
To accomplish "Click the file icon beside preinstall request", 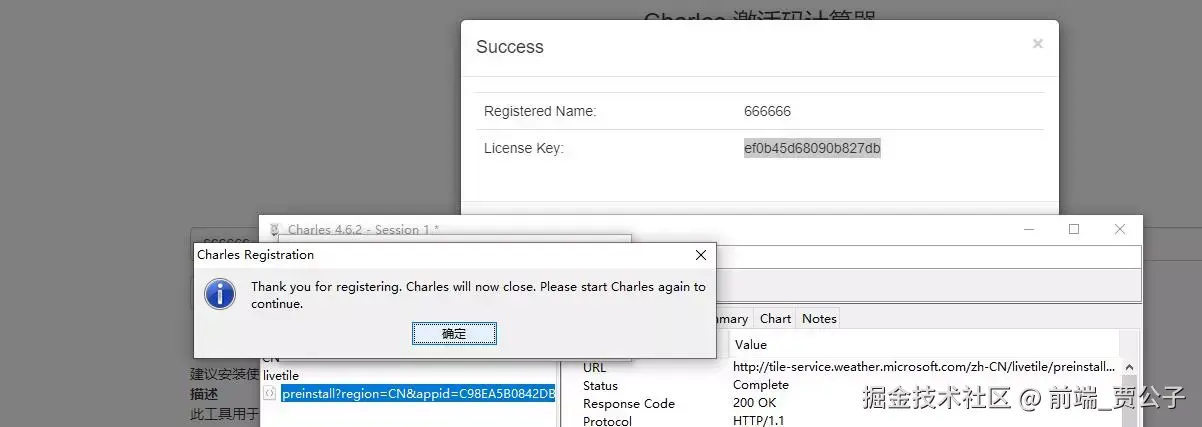I will point(269,394).
